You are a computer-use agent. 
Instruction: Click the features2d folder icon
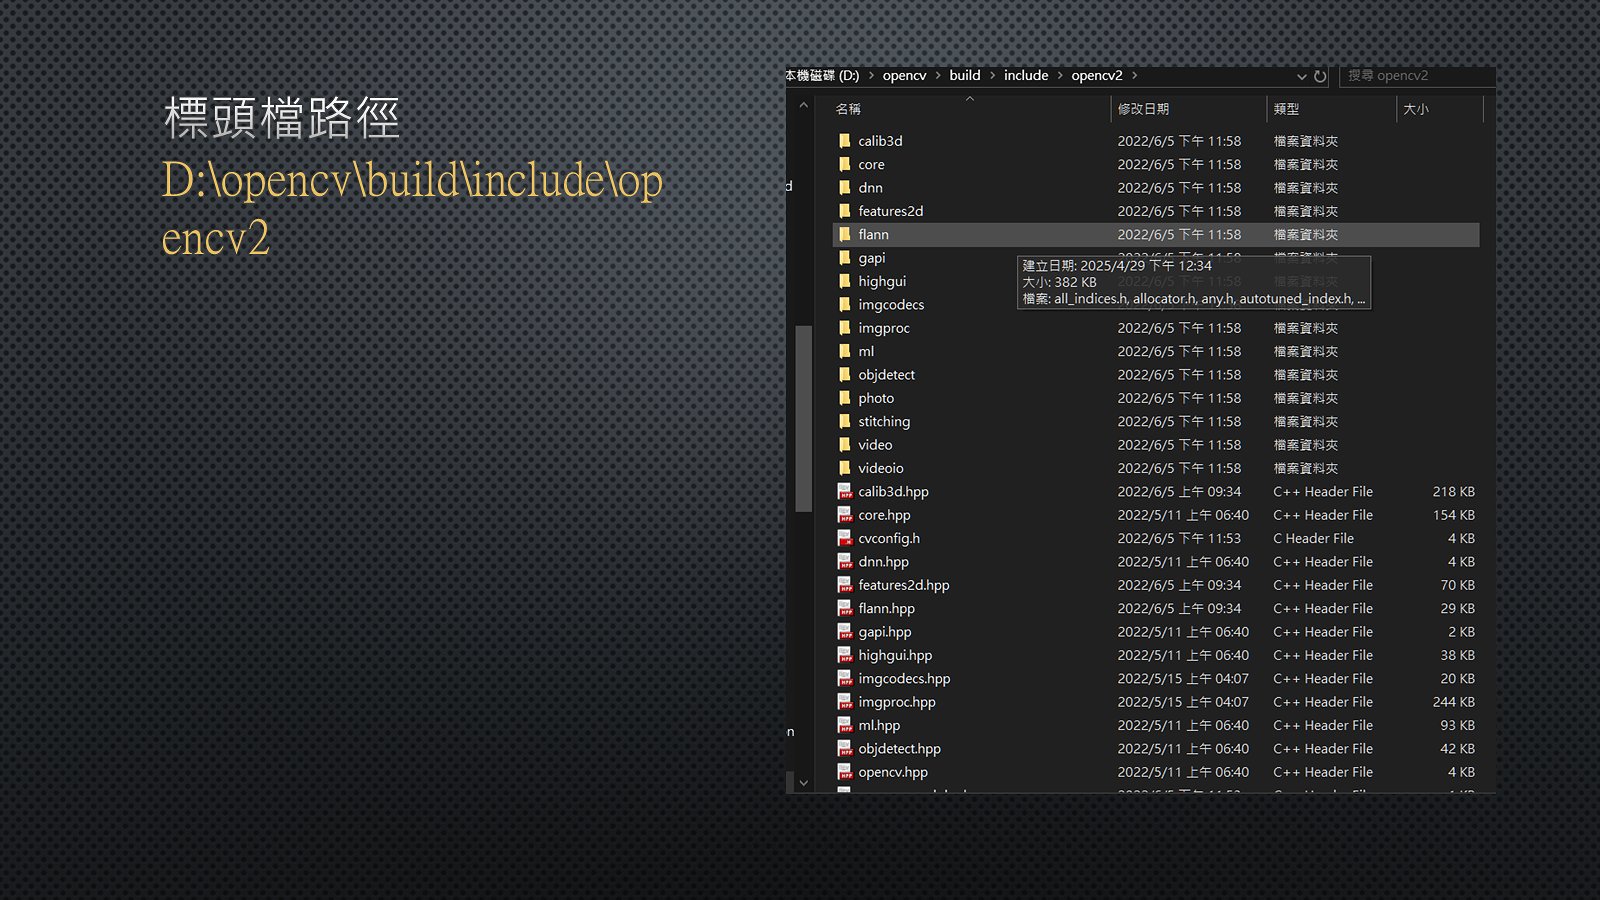845,211
